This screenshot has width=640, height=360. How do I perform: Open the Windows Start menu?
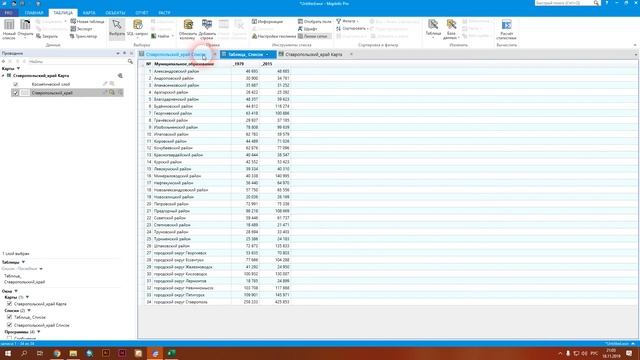pos(7,353)
